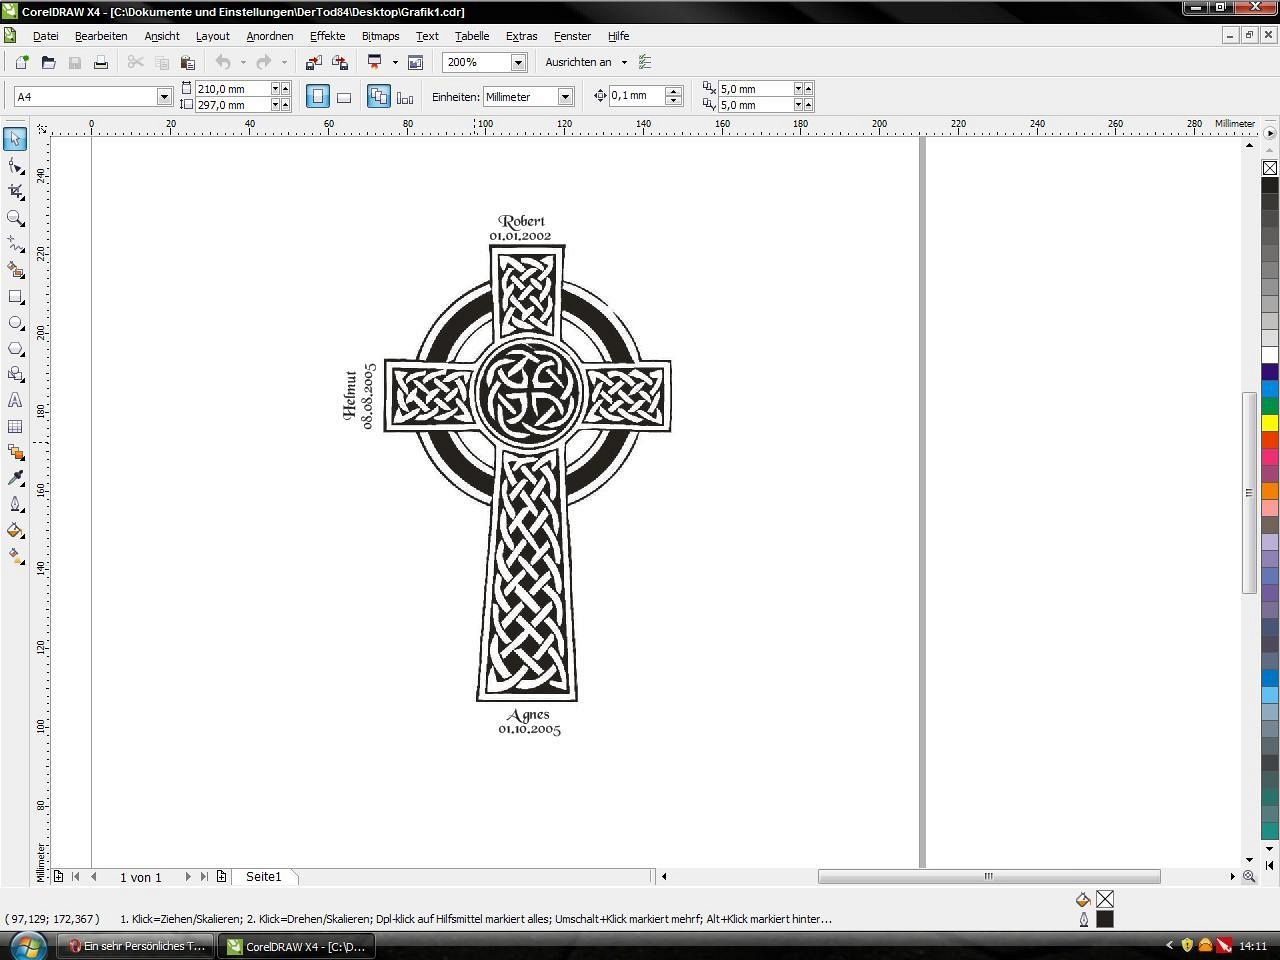This screenshot has width=1280, height=960.
Task: Open the Bitmaps menu
Action: (380, 36)
